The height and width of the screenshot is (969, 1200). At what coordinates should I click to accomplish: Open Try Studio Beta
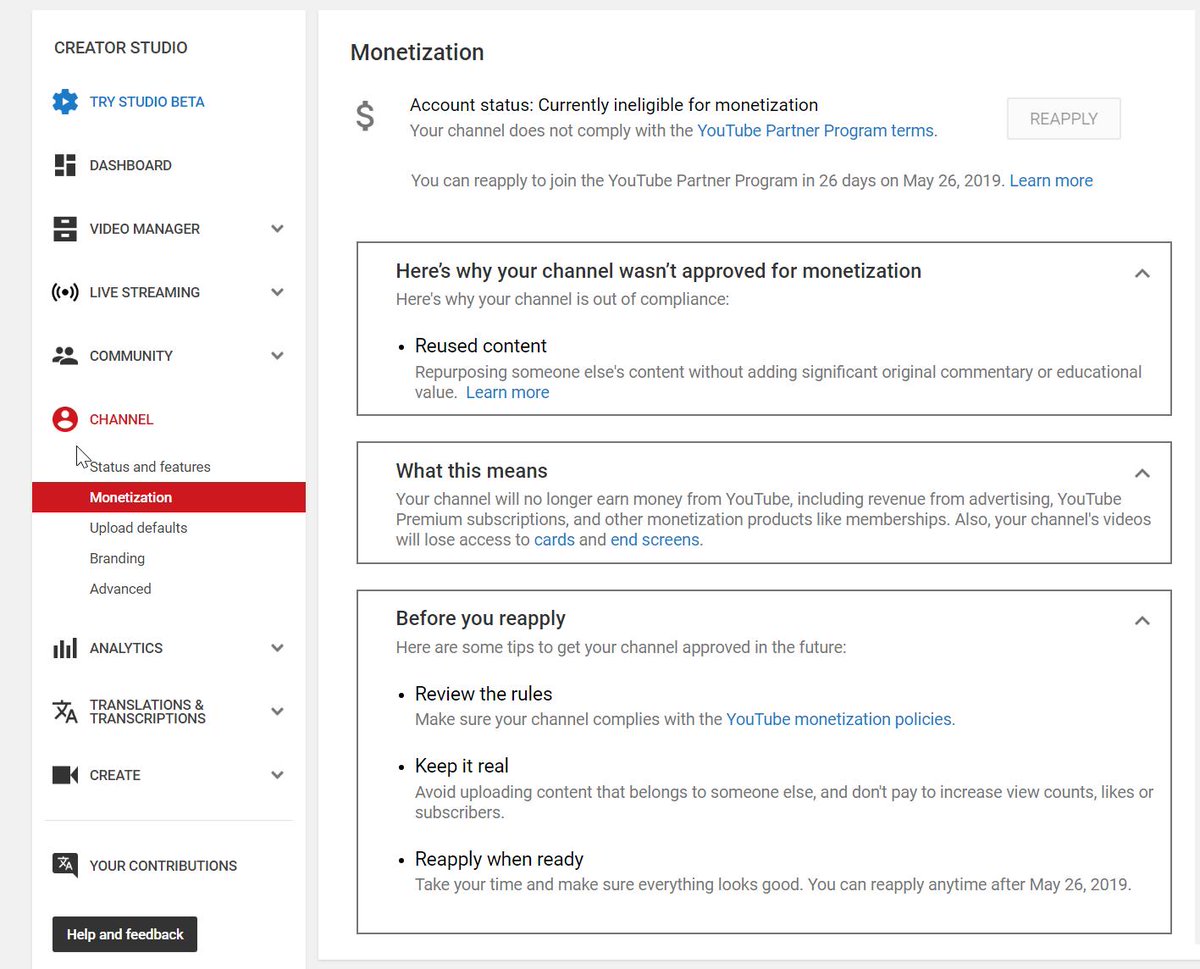pos(147,102)
